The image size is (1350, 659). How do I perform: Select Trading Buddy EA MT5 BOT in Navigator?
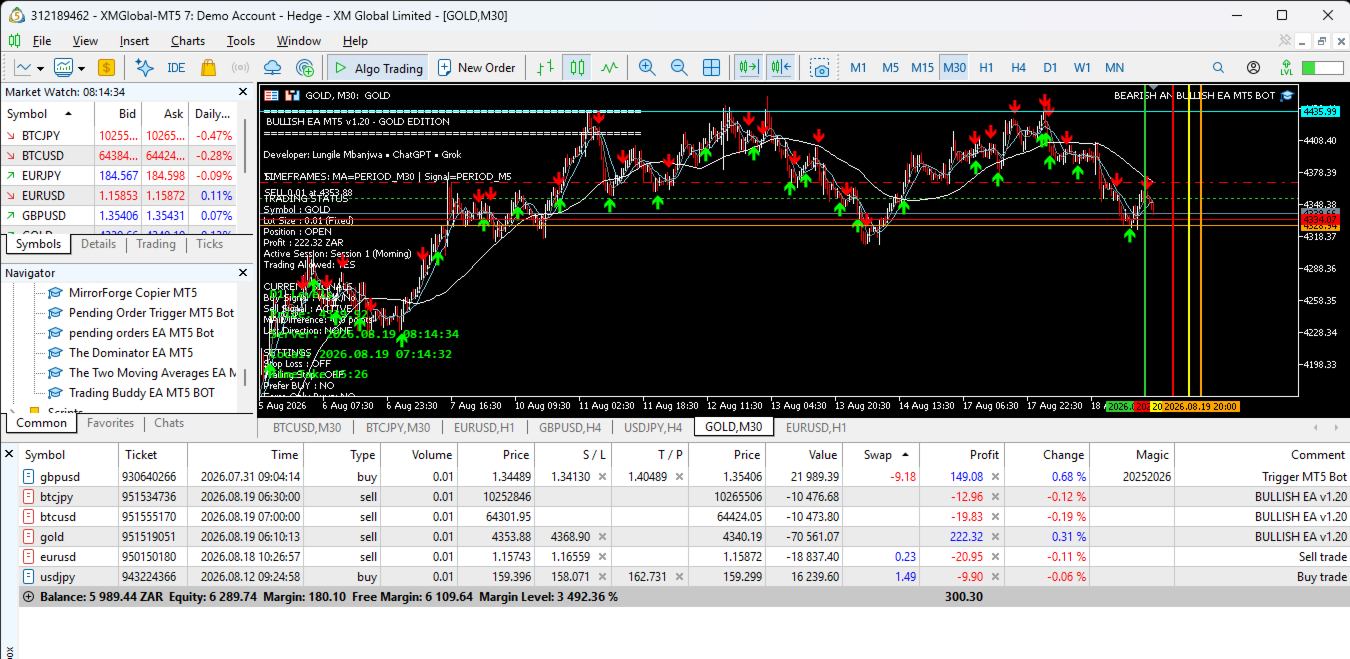pos(142,393)
